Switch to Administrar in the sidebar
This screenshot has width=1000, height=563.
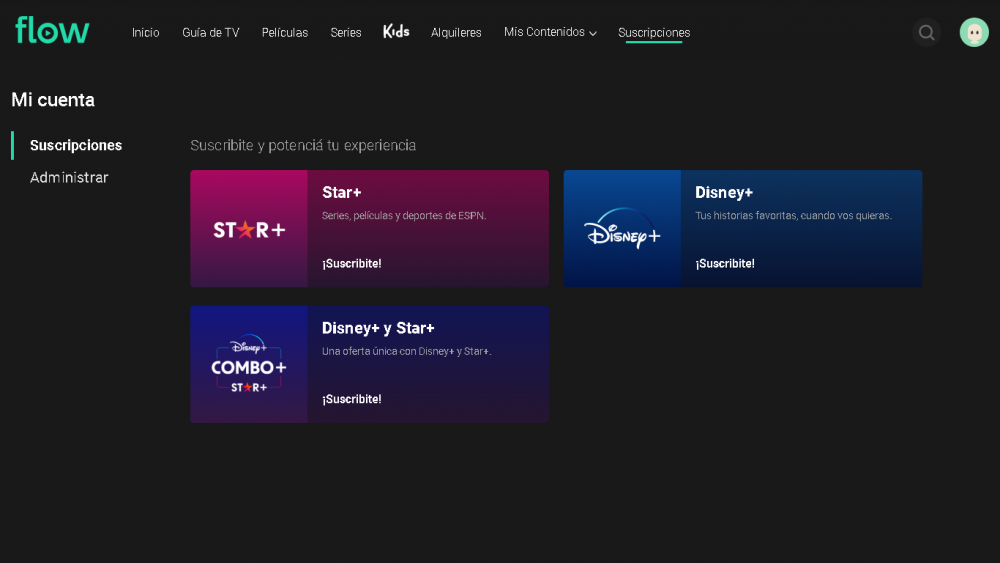[x=69, y=178]
